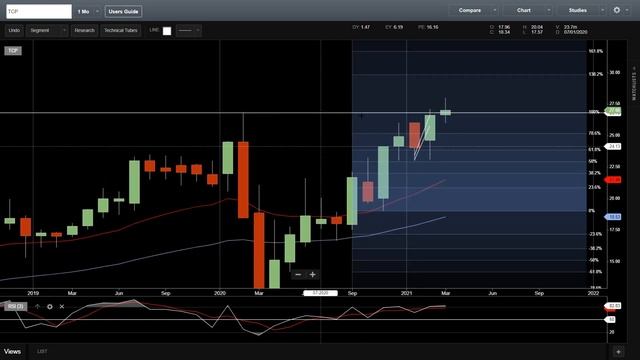Click the green current price tag
640x360 pixels.
[613, 111]
